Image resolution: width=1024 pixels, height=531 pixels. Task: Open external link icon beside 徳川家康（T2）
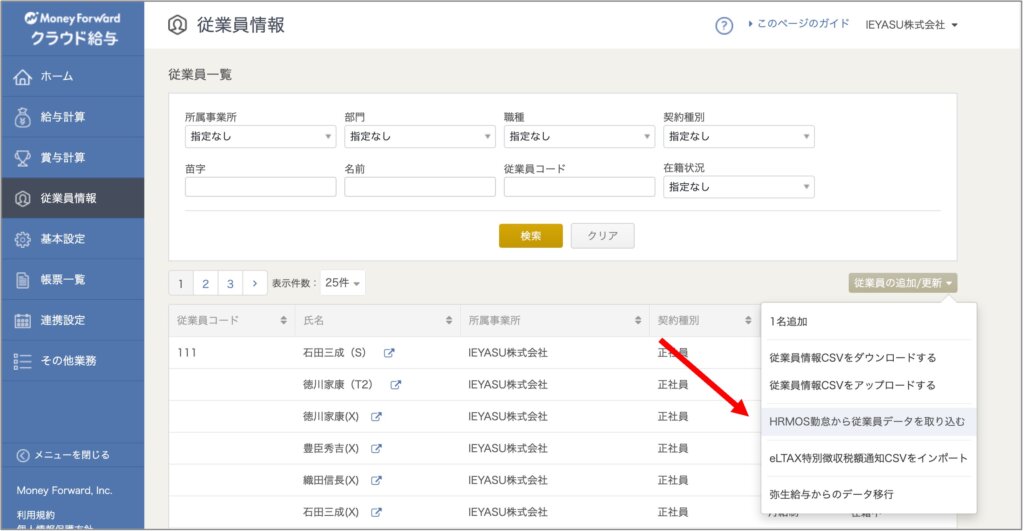click(x=396, y=385)
